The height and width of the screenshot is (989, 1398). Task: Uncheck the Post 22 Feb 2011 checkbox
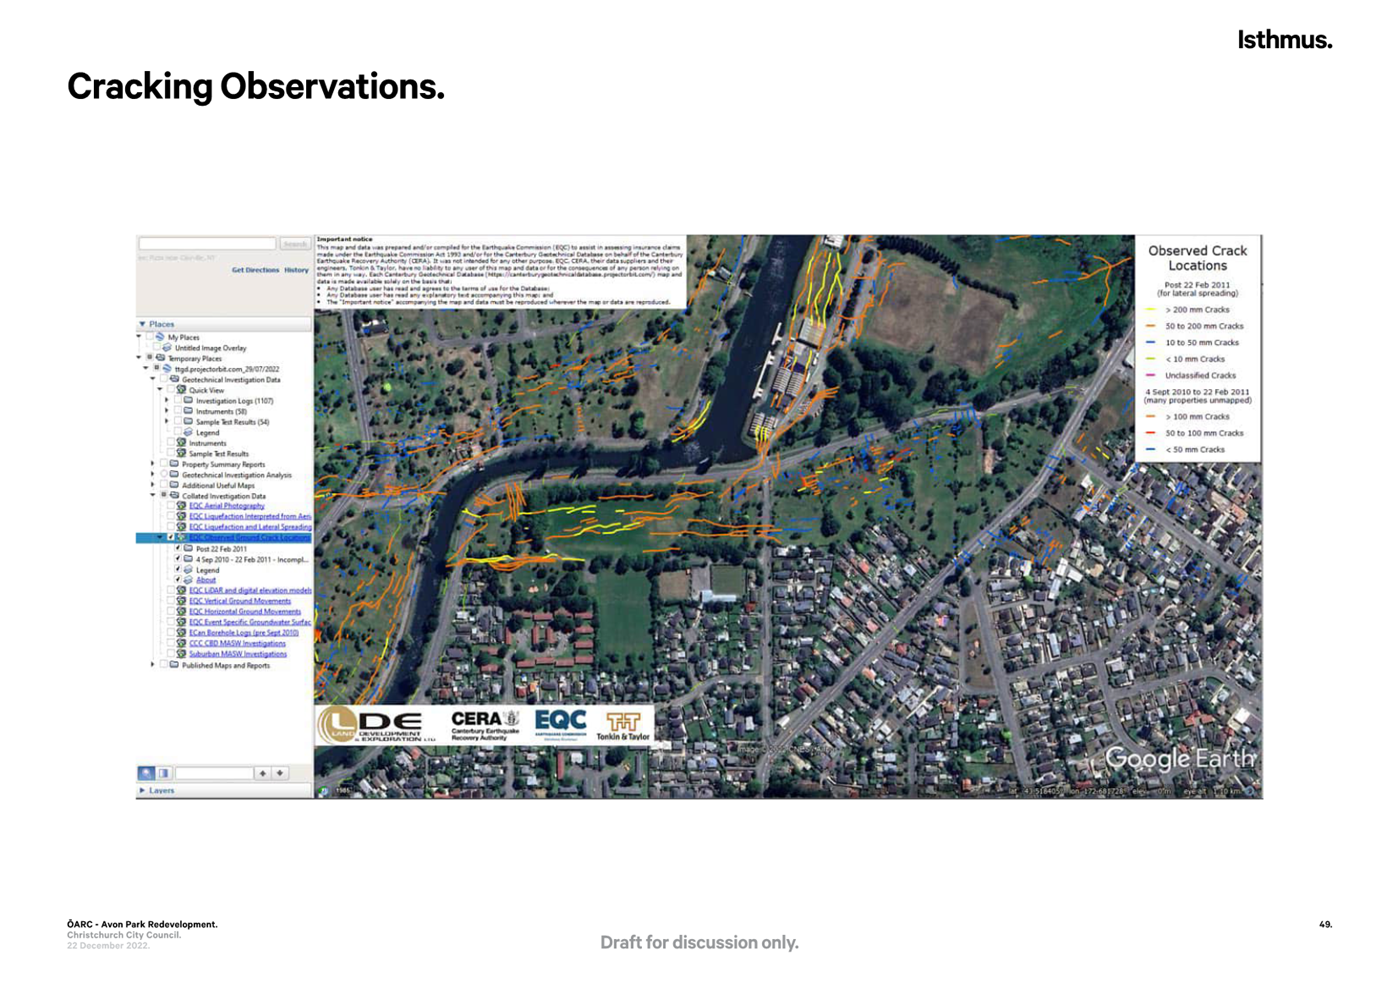tap(178, 548)
